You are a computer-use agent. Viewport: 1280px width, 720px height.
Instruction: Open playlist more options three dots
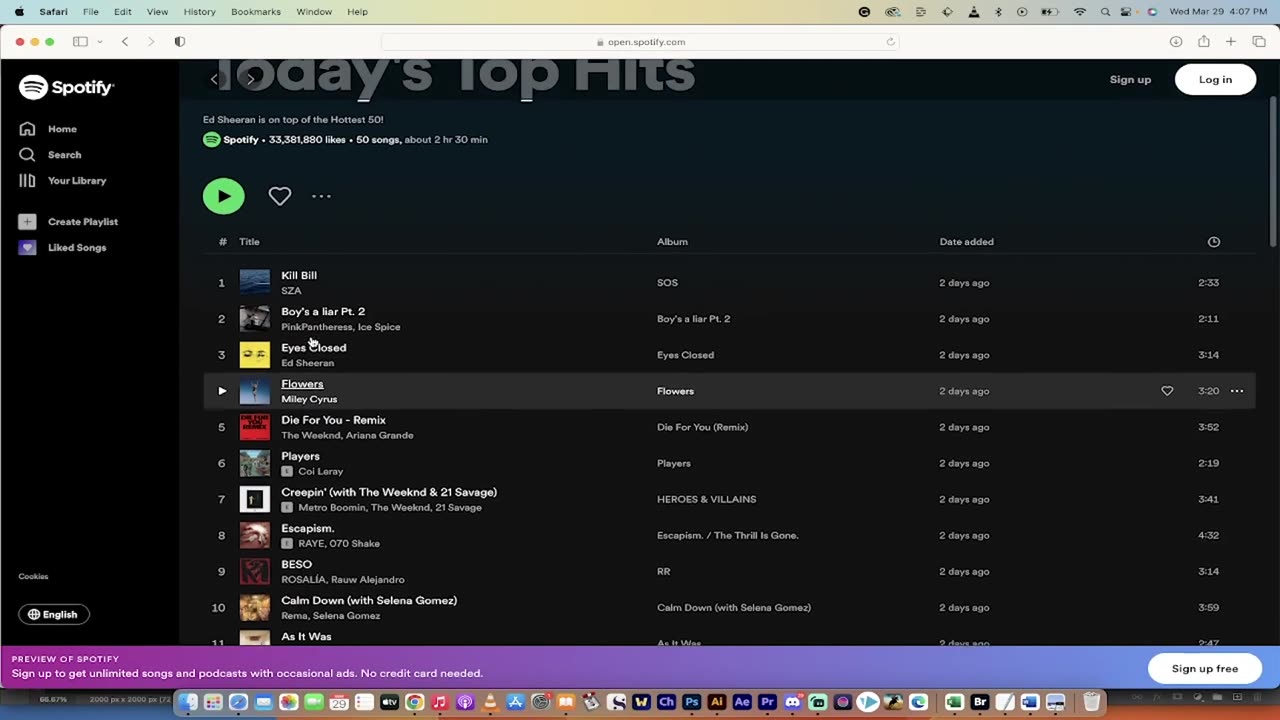point(321,196)
